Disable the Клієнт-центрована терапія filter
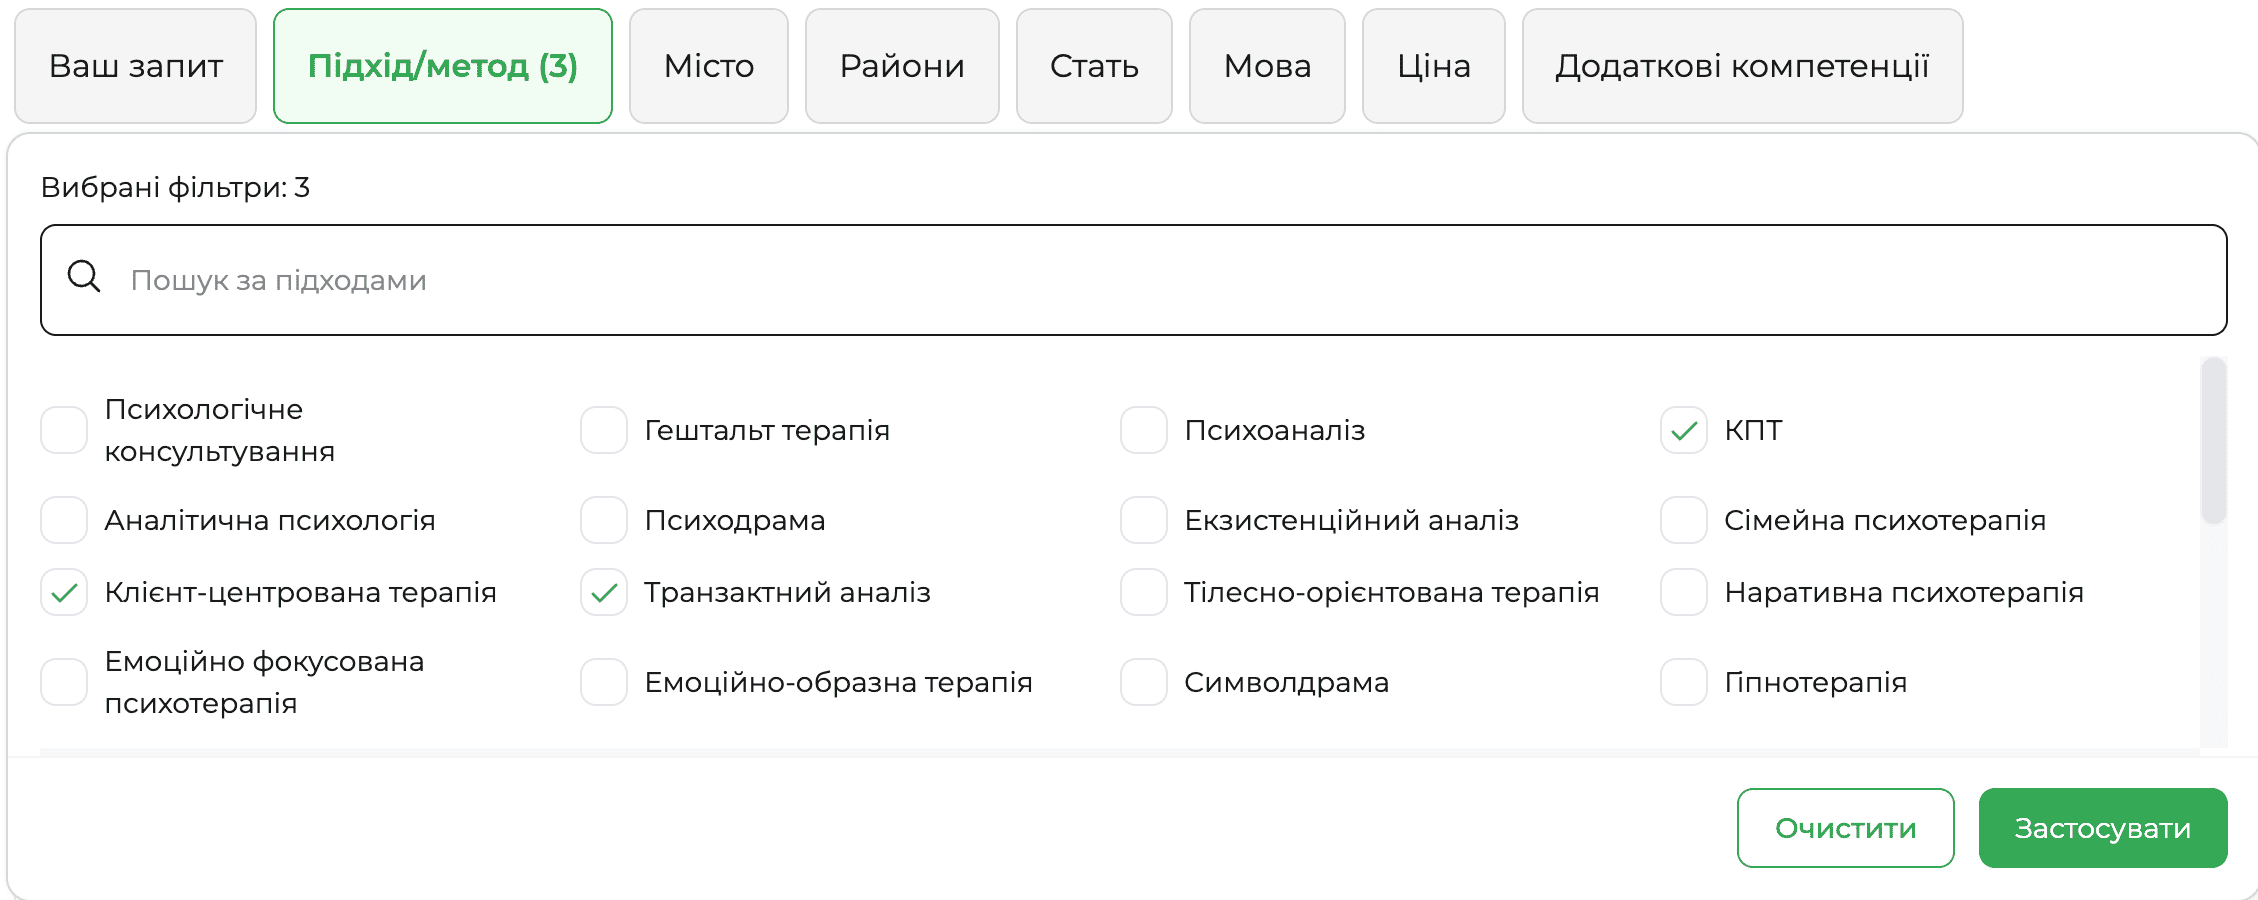This screenshot has height=900, width=2258. click(x=64, y=592)
